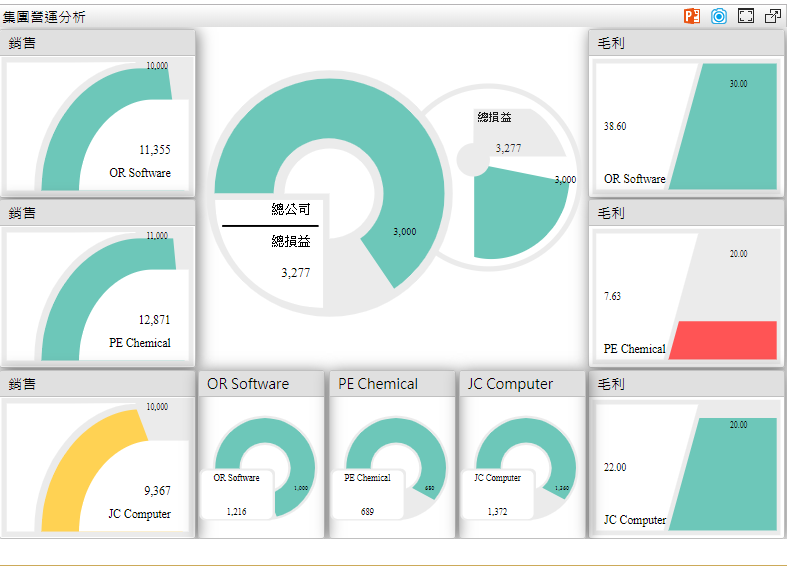Click 總損益 label under 總公司
Image resolution: width=787 pixels, height=566 pixels.
(x=291, y=241)
